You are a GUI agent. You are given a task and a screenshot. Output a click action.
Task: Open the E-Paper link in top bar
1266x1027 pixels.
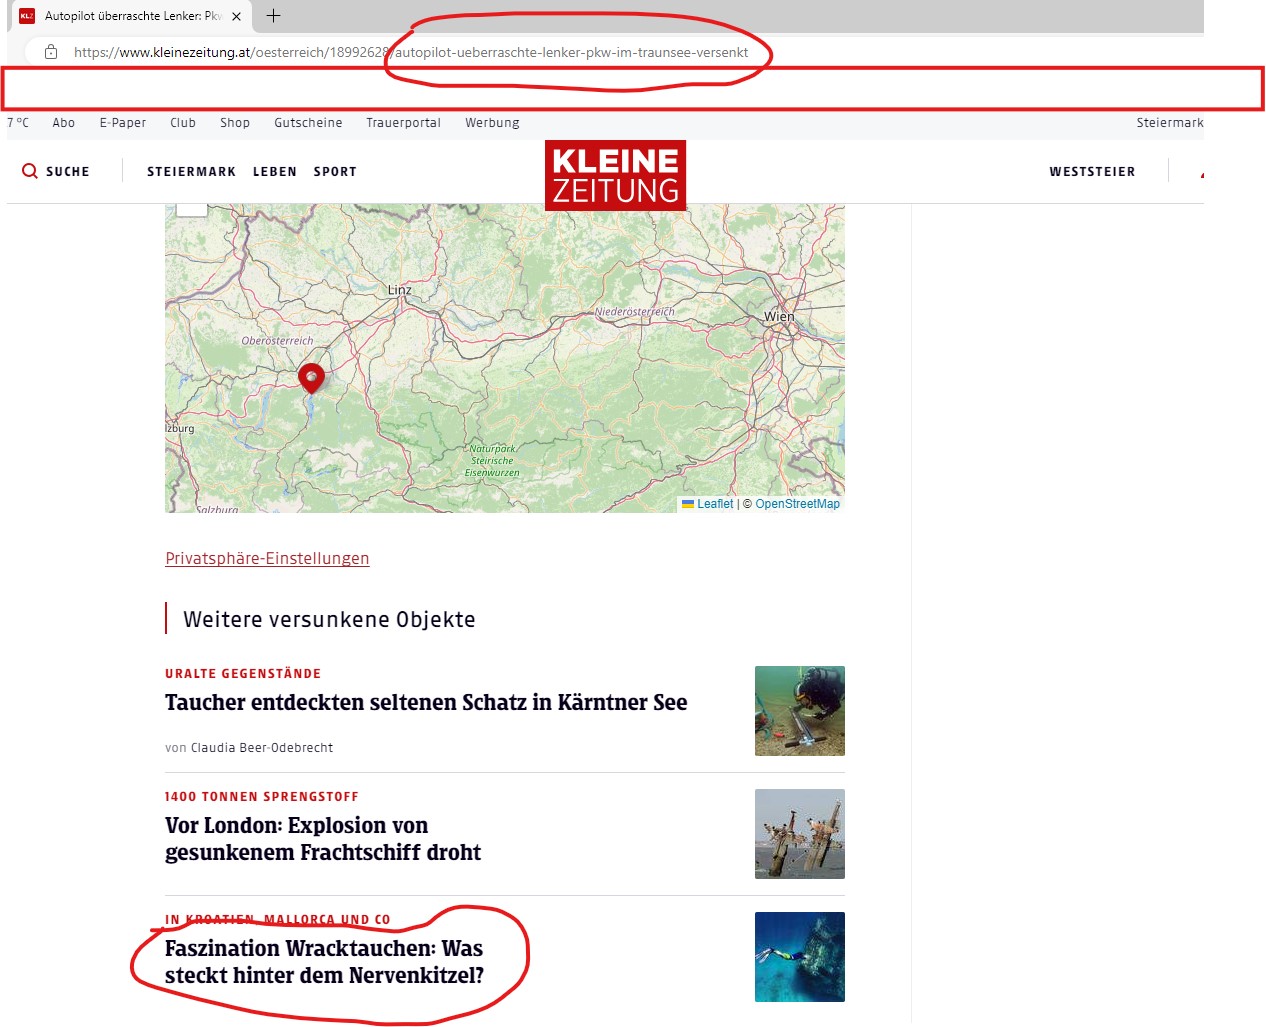tap(122, 123)
